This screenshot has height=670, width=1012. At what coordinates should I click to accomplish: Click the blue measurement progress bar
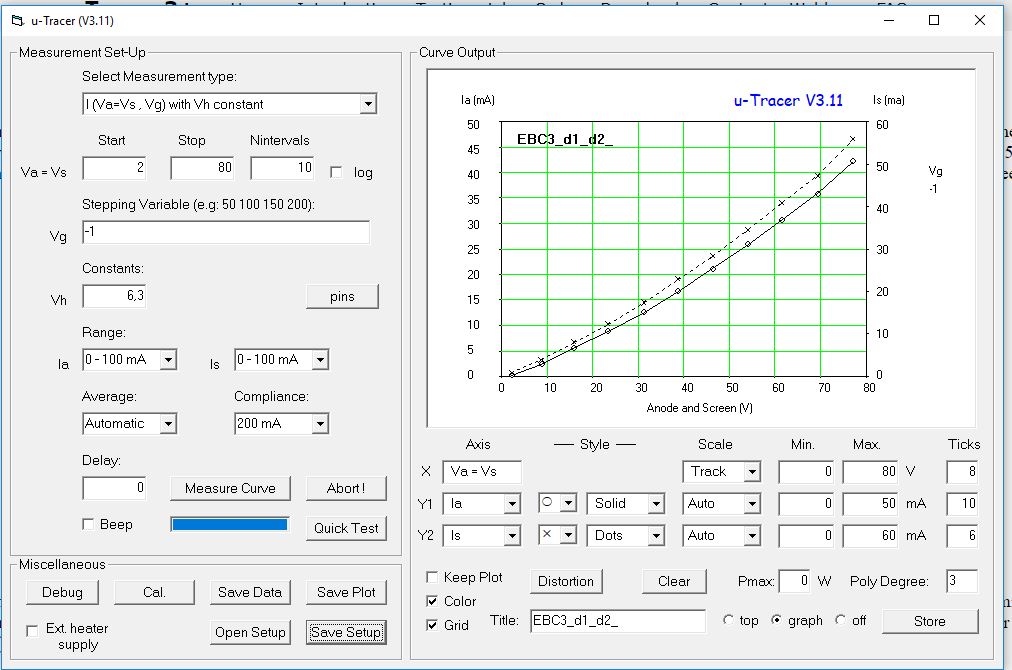230,525
